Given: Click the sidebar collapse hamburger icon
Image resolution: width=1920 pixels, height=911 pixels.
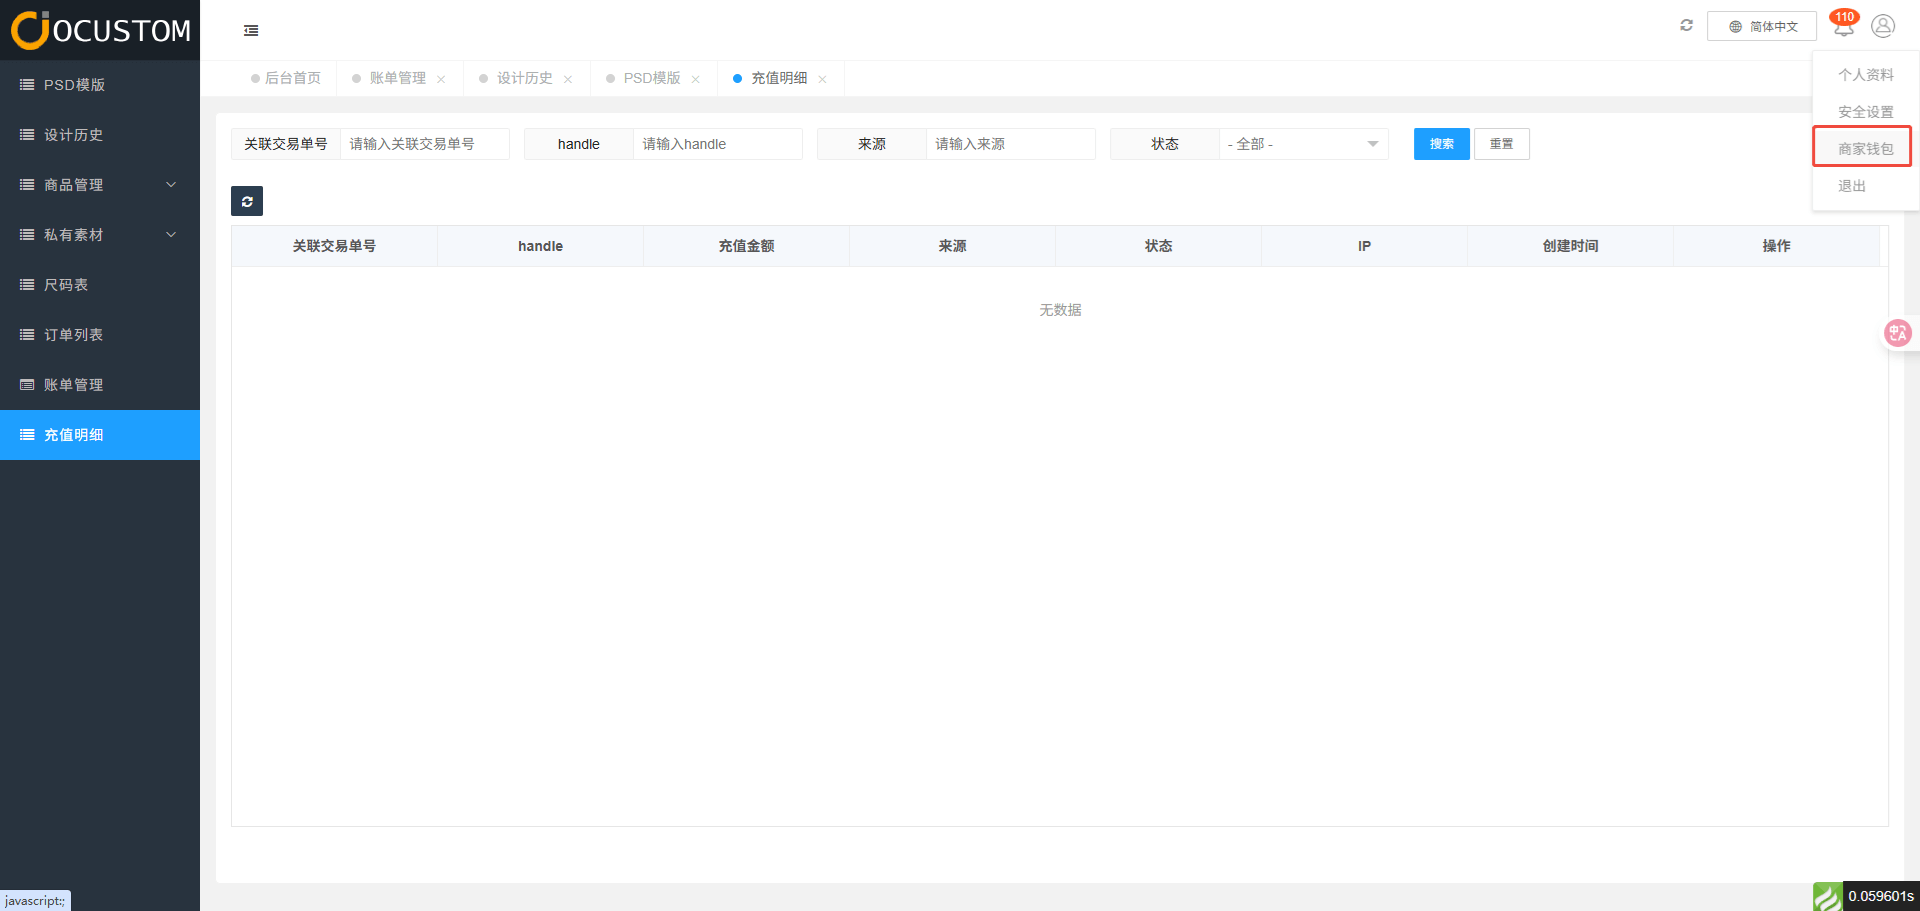Looking at the screenshot, I should (251, 31).
